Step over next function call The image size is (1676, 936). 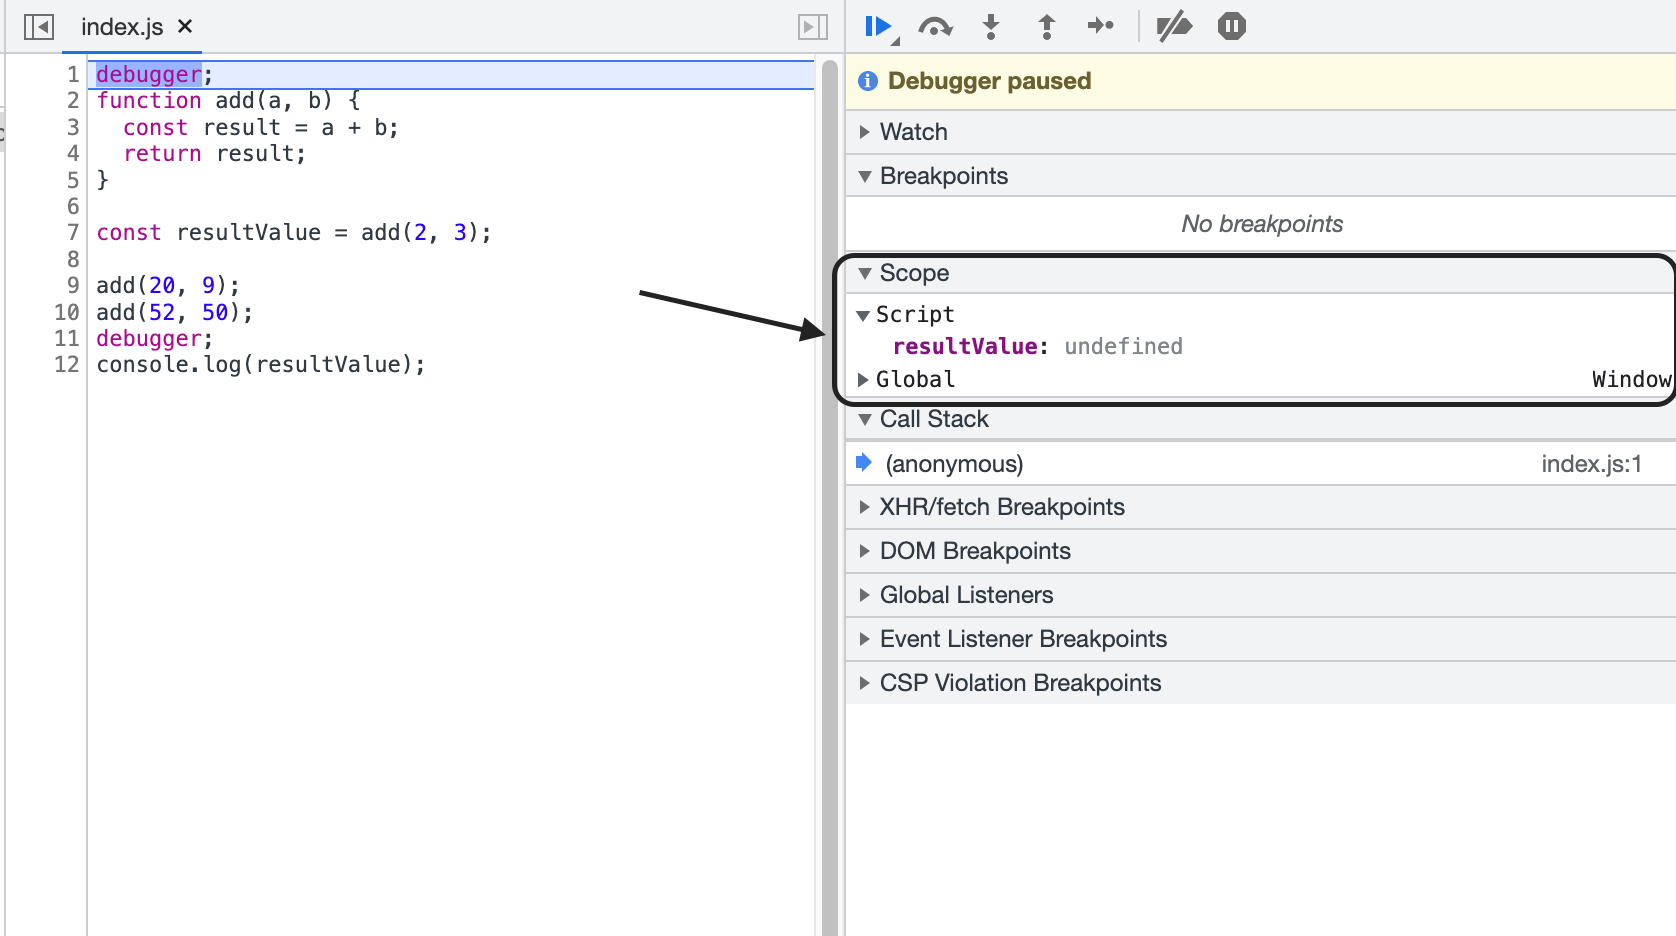[935, 27]
